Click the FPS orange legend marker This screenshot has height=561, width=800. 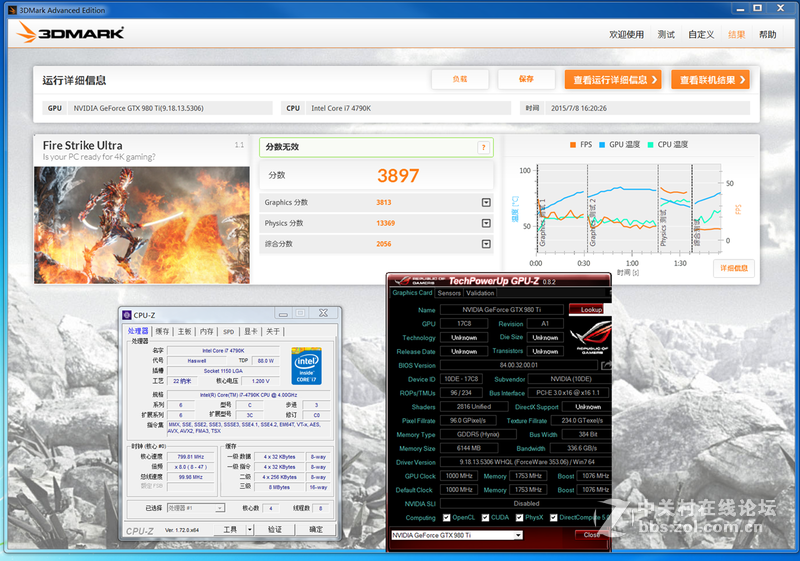click(573, 145)
